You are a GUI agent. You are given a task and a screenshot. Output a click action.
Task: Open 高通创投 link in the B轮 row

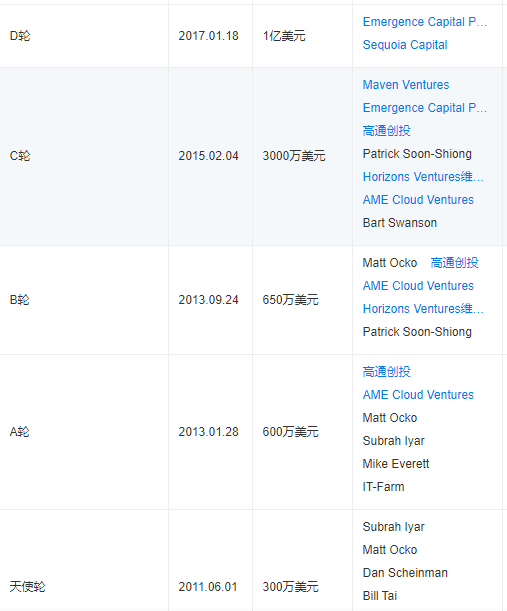(x=454, y=263)
